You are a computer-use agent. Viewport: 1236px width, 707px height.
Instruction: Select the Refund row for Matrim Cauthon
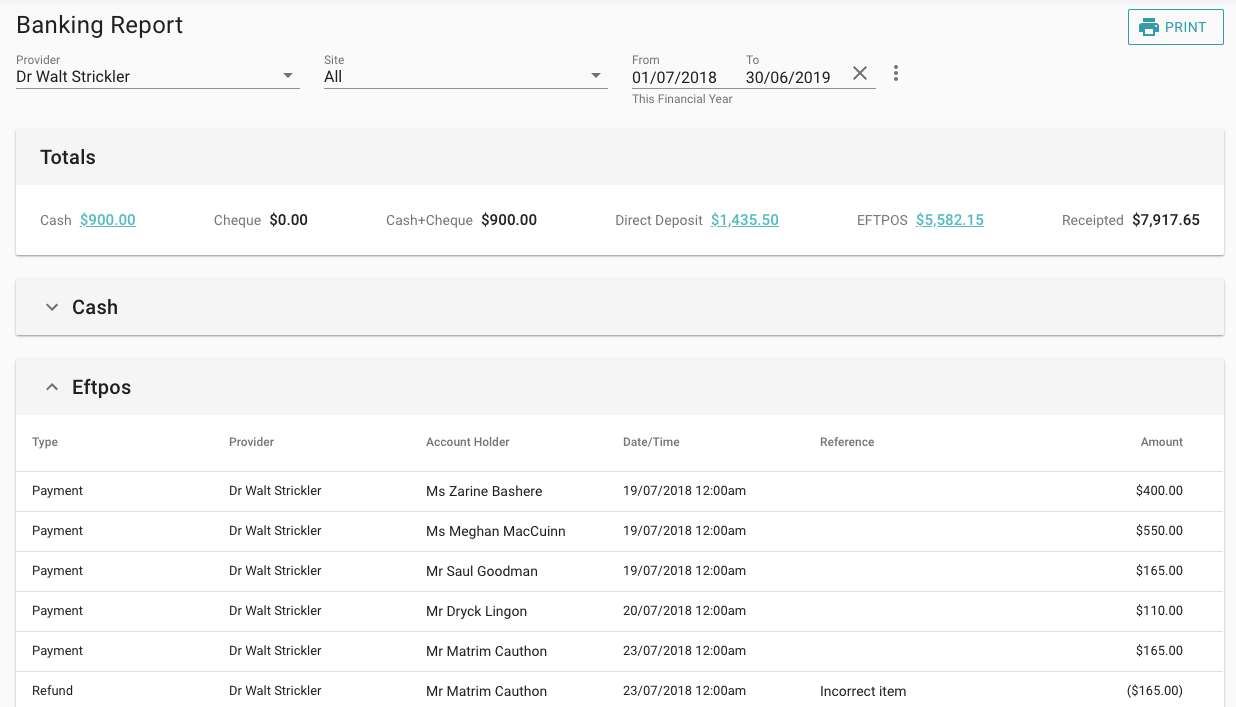[486, 691]
